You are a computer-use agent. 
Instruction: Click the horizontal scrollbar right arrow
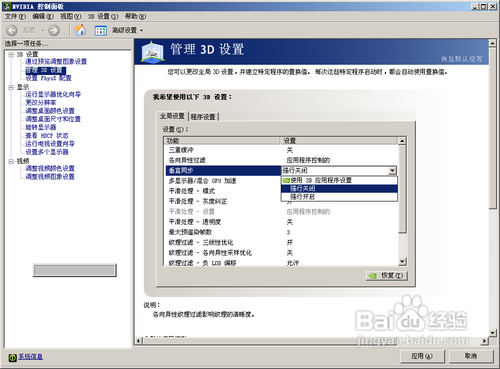tap(485, 341)
